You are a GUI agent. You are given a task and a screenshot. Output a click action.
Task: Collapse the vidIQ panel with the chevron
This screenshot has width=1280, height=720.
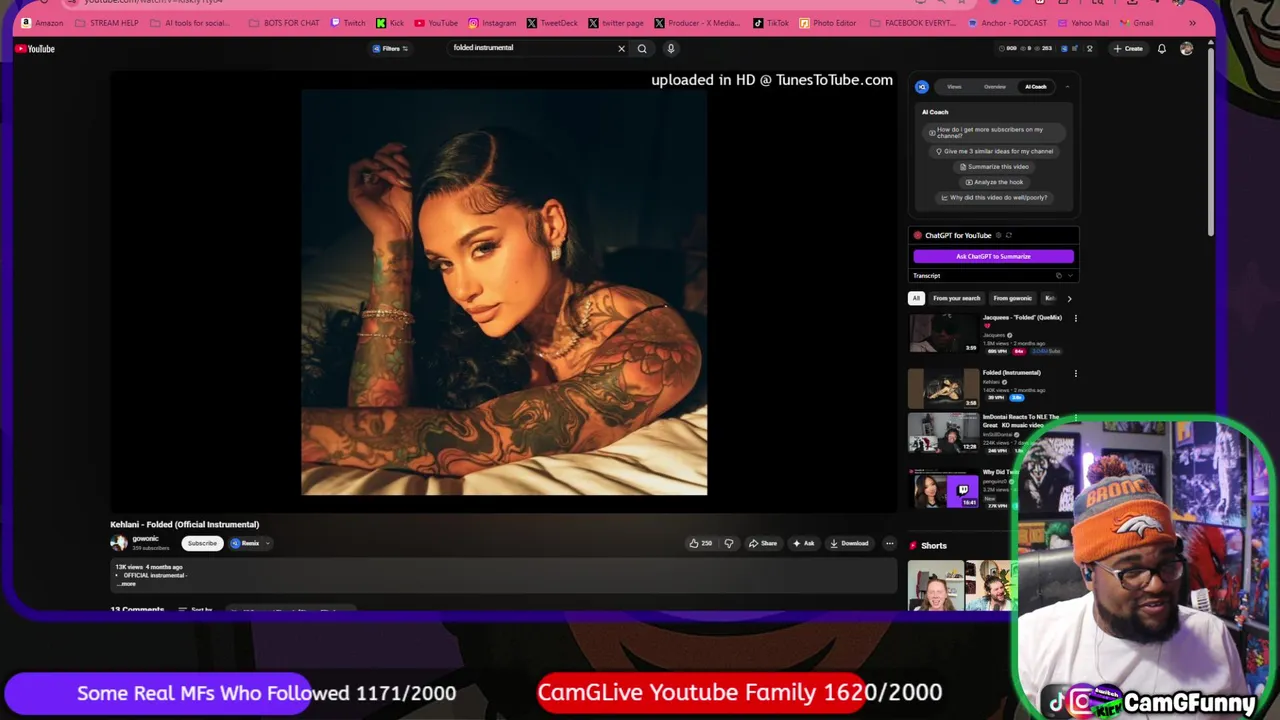coord(1067,87)
